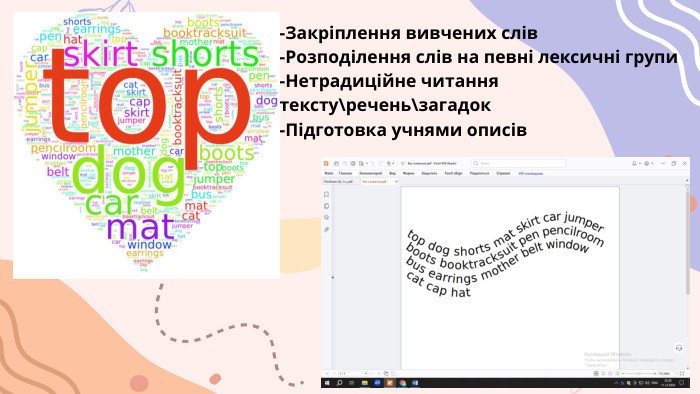700x394 pixels.
Task: Click the zoom percentage value box
Action: [x=666, y=373]
